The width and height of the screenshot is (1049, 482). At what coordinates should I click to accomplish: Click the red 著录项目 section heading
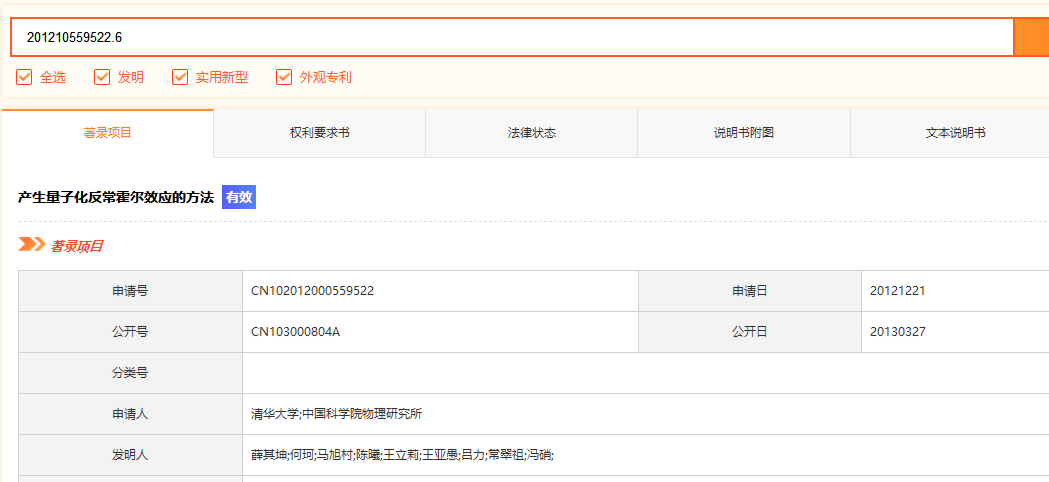pyautogui.click(x=76, y=246)
